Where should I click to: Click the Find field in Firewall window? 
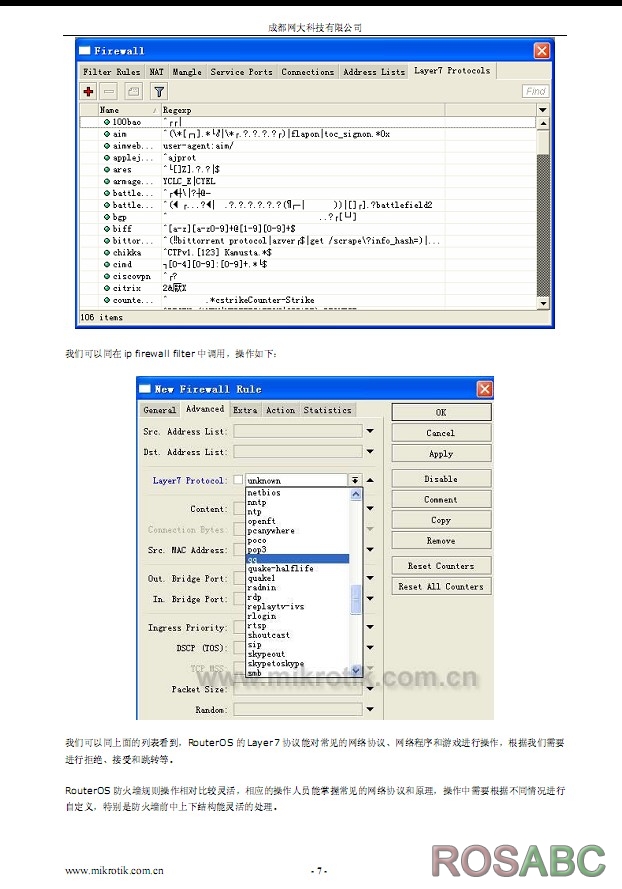535,91
